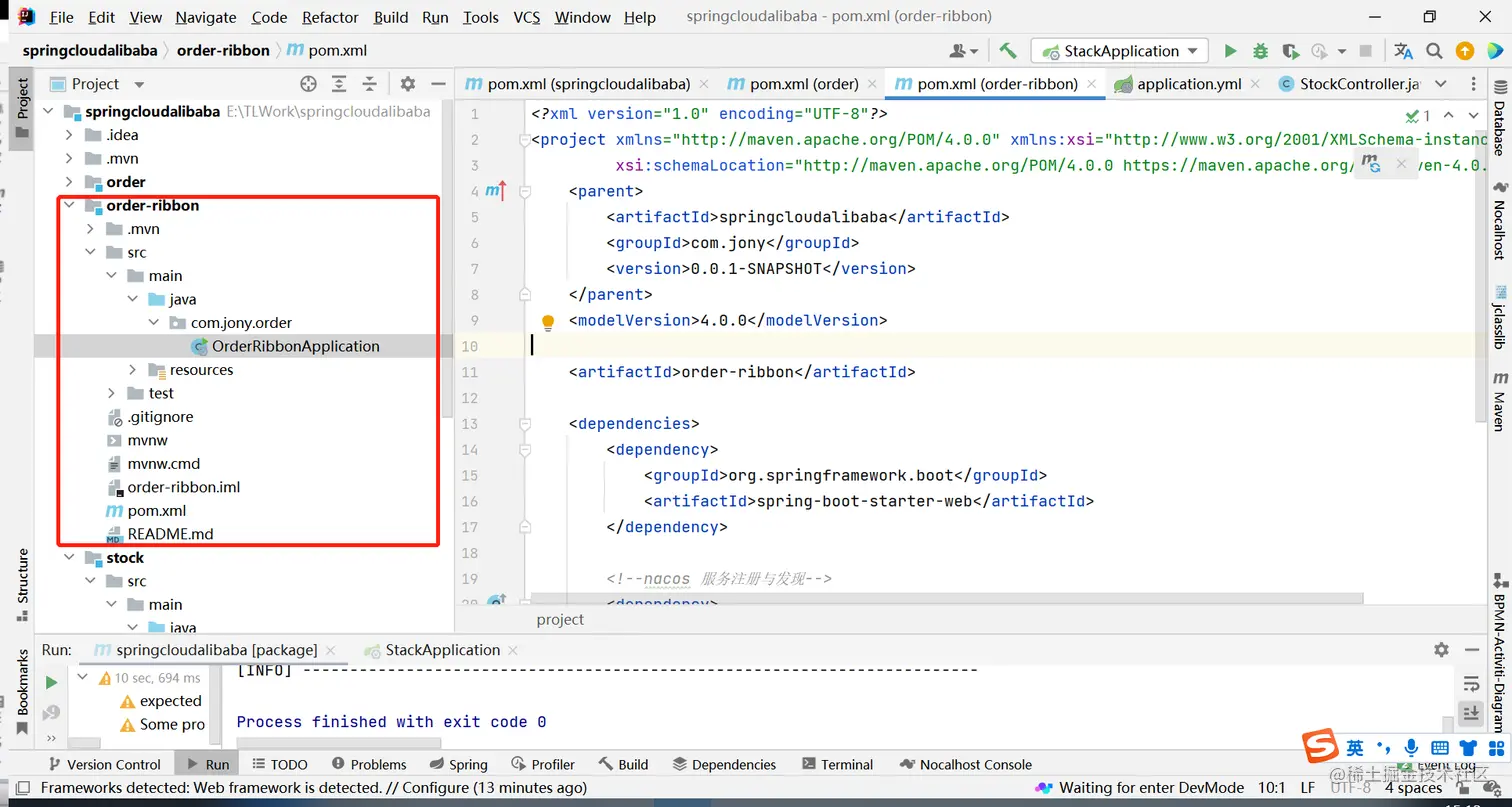Viewport: 1512px width, 807px height.
Task: Select OrderRibbonApplication class in project tree
Action: 295,346
